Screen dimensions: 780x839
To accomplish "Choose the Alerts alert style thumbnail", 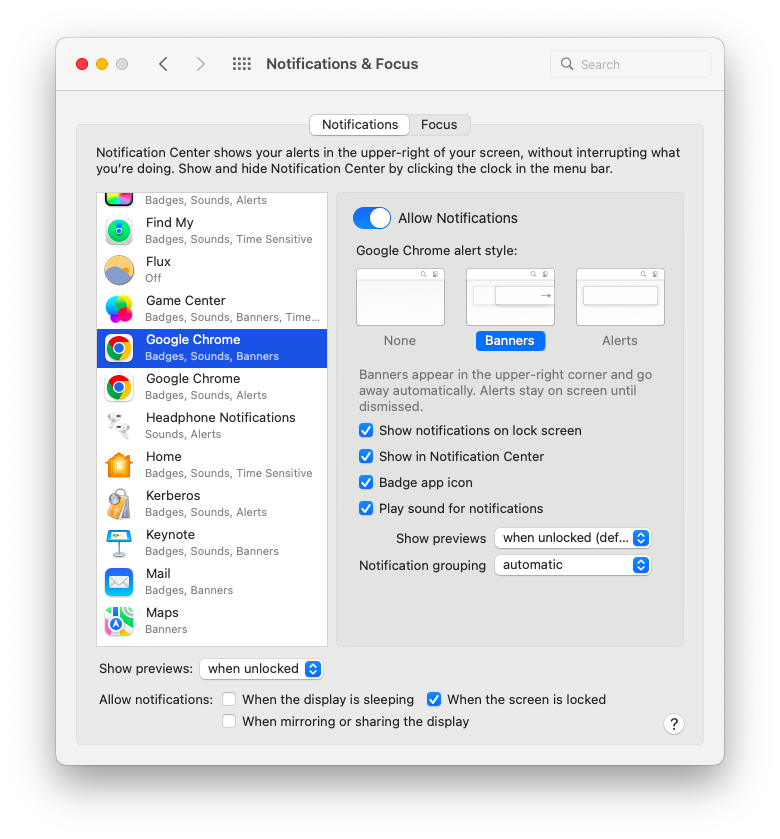I will (620, 297).
